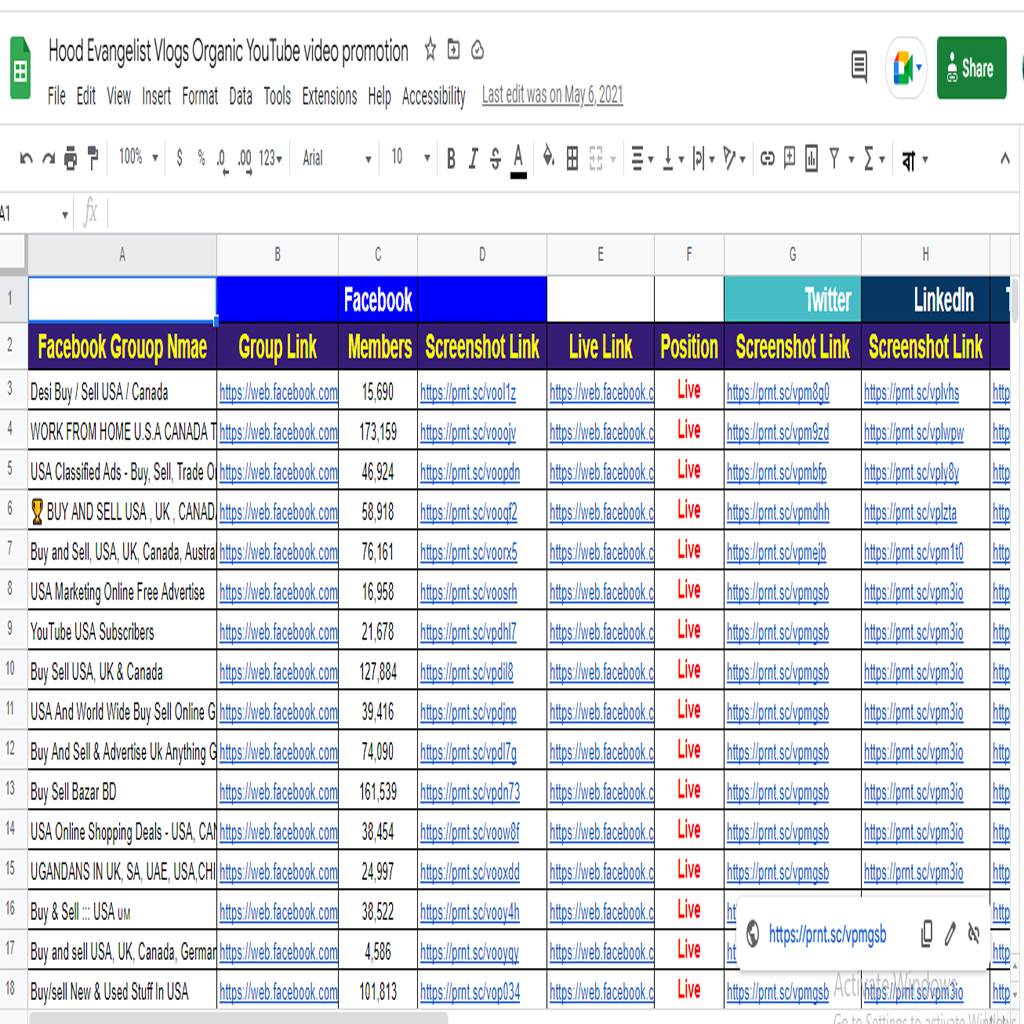The image size is (1024, 1024).
Task: Click the Move to folder icon
Action: pos(453,50)
